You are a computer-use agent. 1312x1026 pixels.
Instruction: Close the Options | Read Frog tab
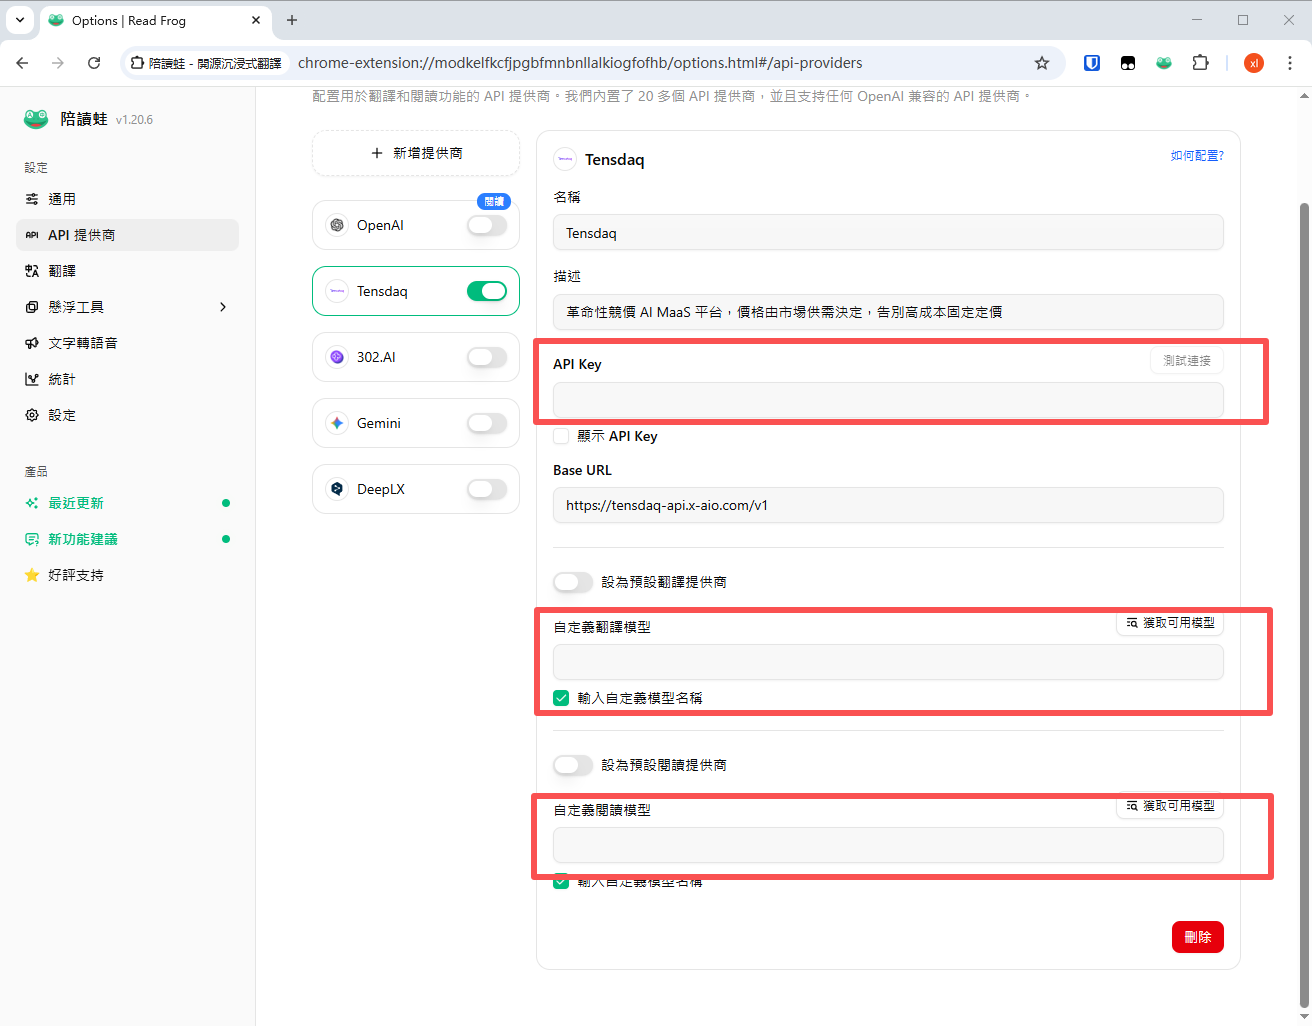tap(256, 20)
